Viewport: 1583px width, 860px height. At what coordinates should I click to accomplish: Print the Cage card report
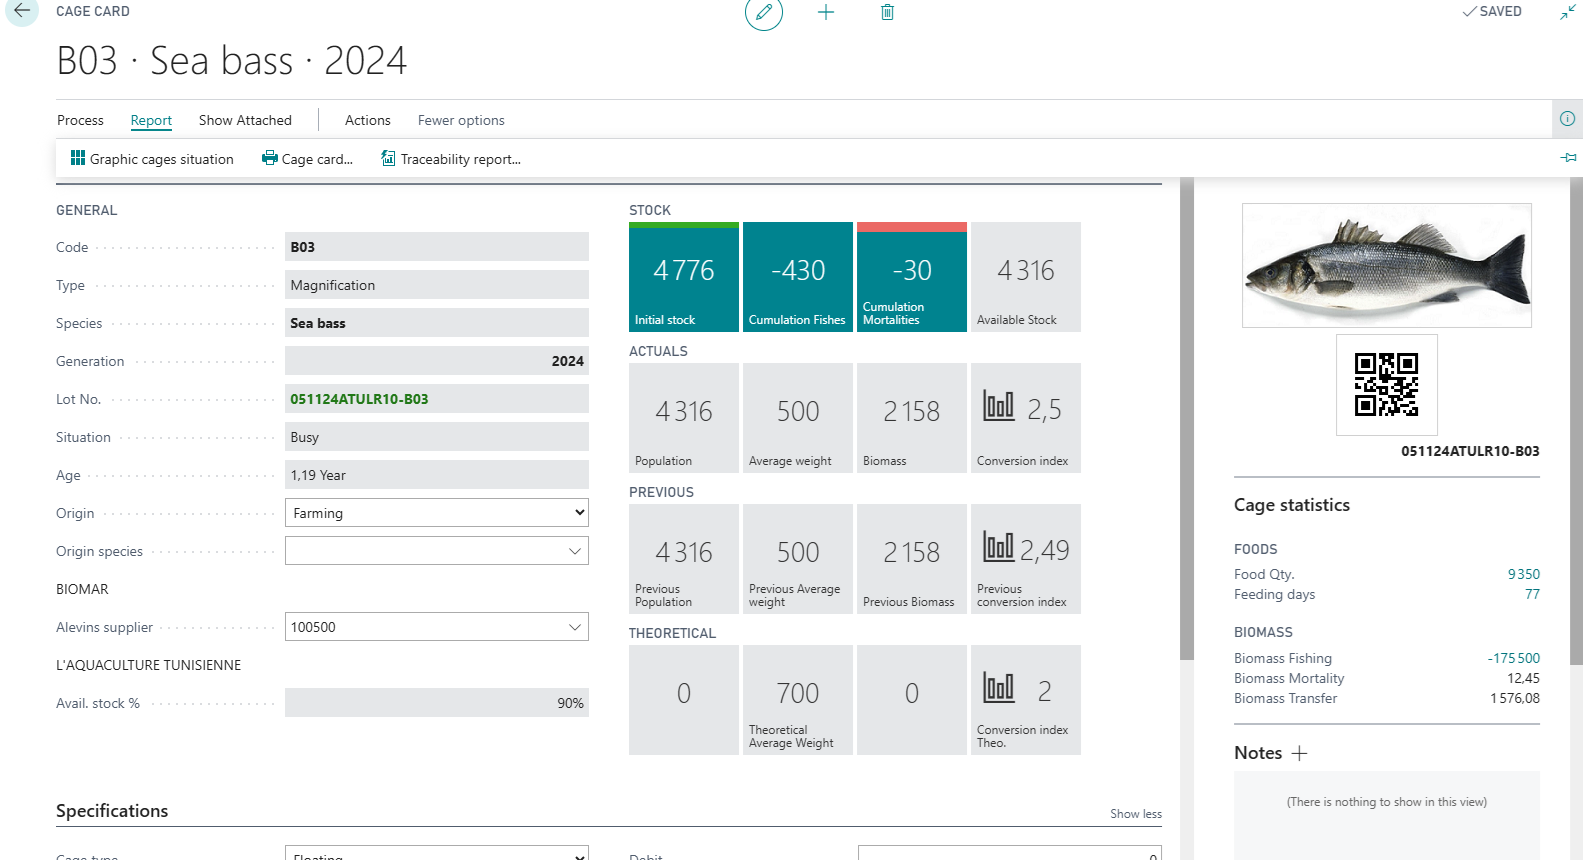[x=307, y=159]
